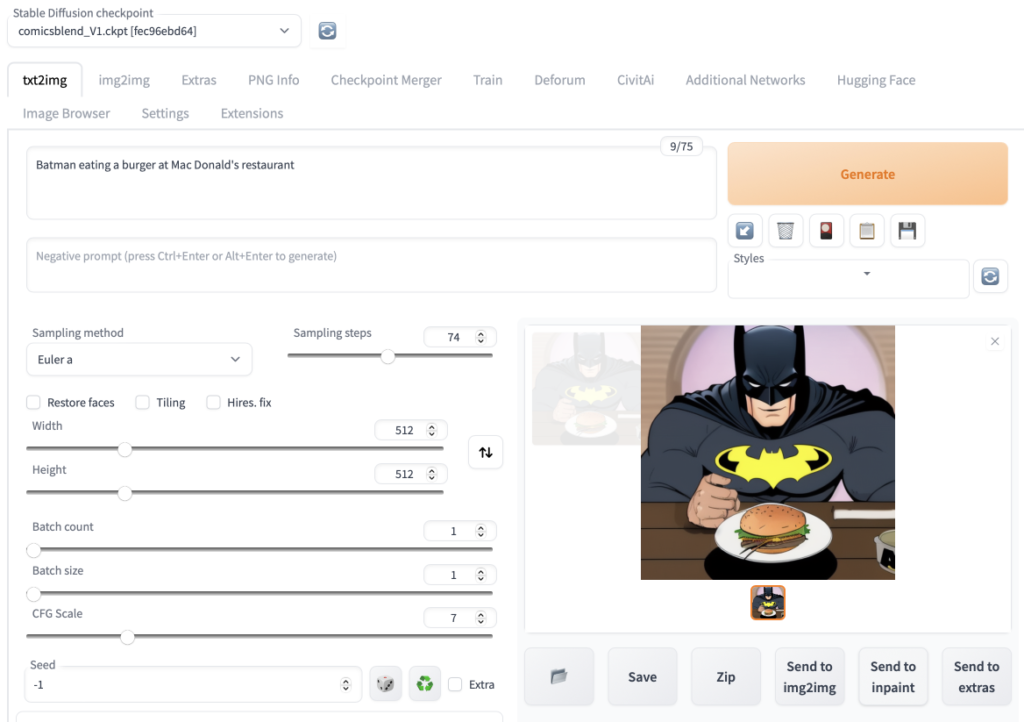Clear the prompt with trash icon

point(785,230)
